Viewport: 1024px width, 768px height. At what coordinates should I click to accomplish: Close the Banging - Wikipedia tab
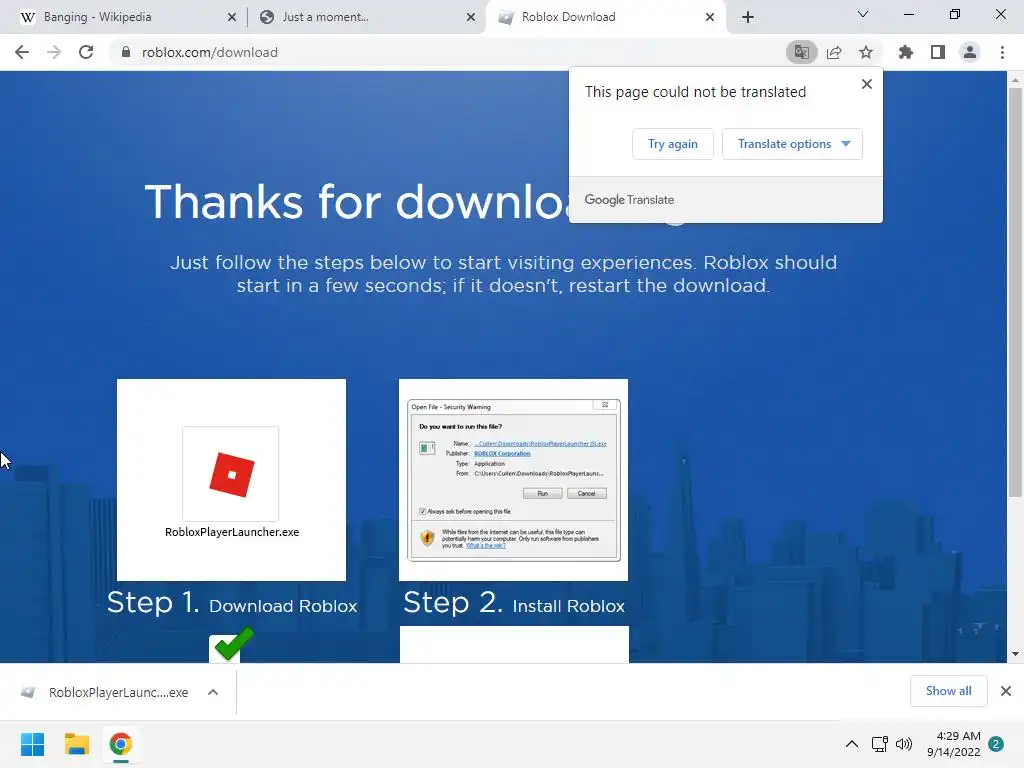coord(232,17)
